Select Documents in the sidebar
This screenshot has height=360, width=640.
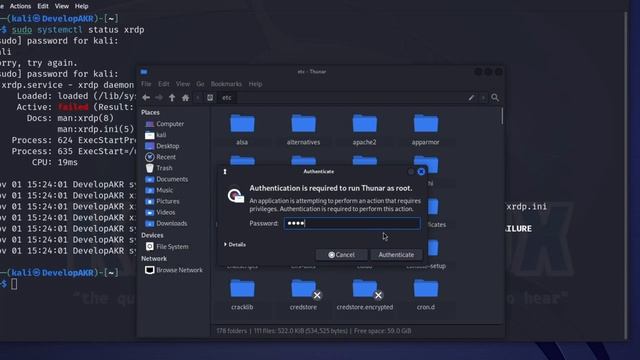tap(167, 179)
